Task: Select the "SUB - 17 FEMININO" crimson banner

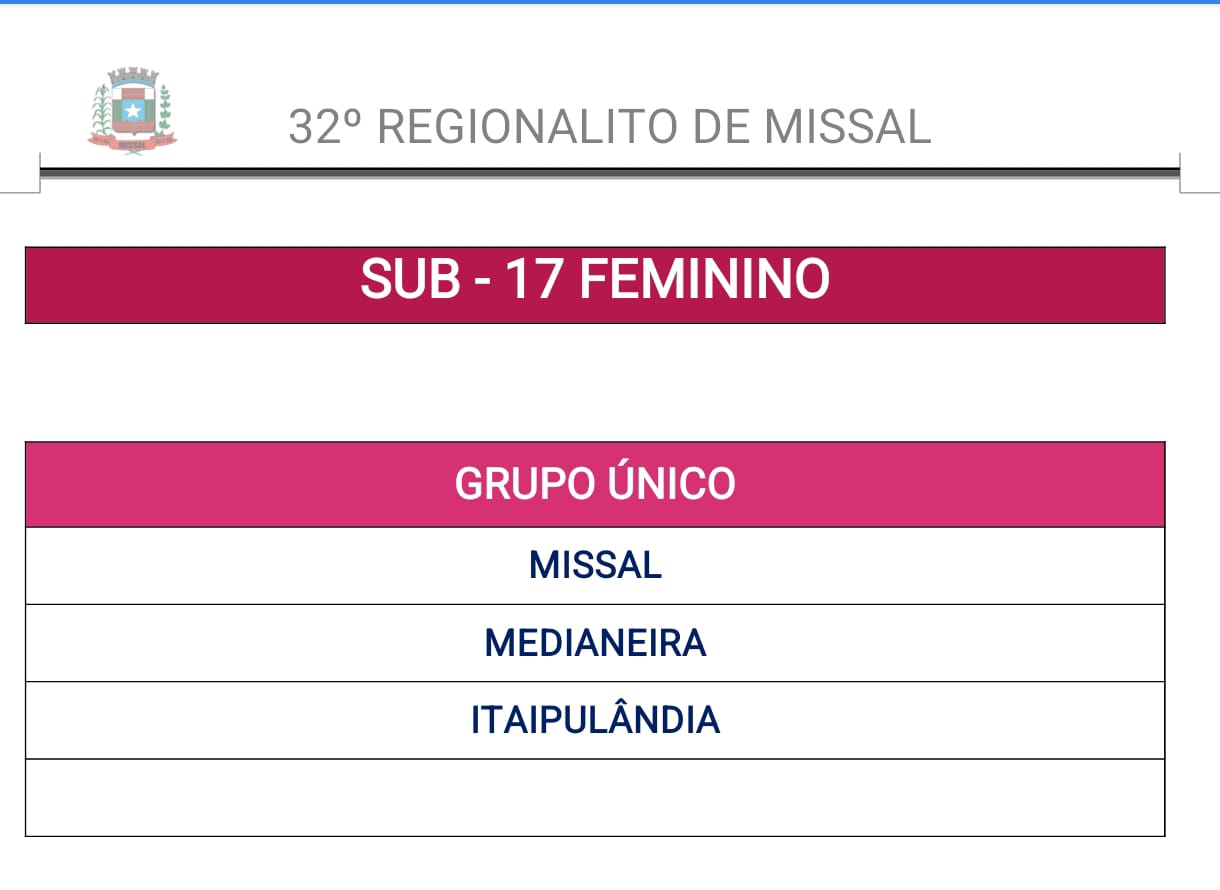Action: coord(595,285)
